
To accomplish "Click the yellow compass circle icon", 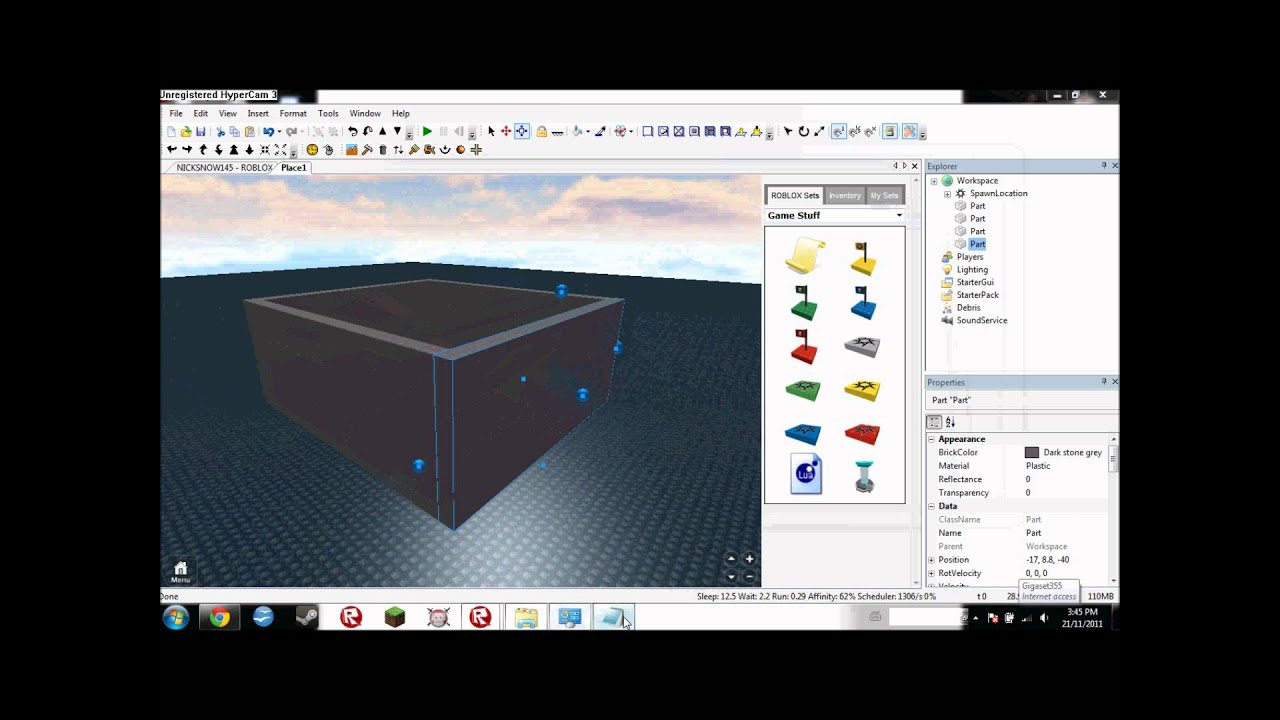I will [312, 150].
